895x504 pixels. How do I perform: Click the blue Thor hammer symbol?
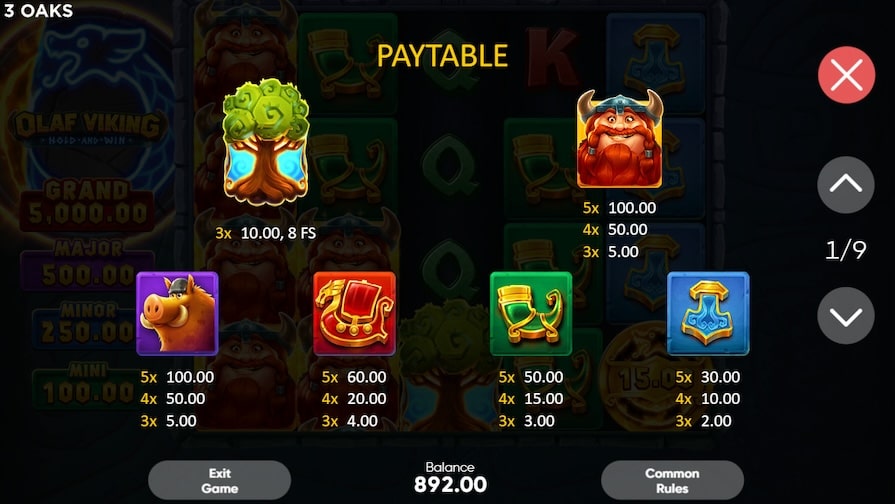click(x=708, y=313)
